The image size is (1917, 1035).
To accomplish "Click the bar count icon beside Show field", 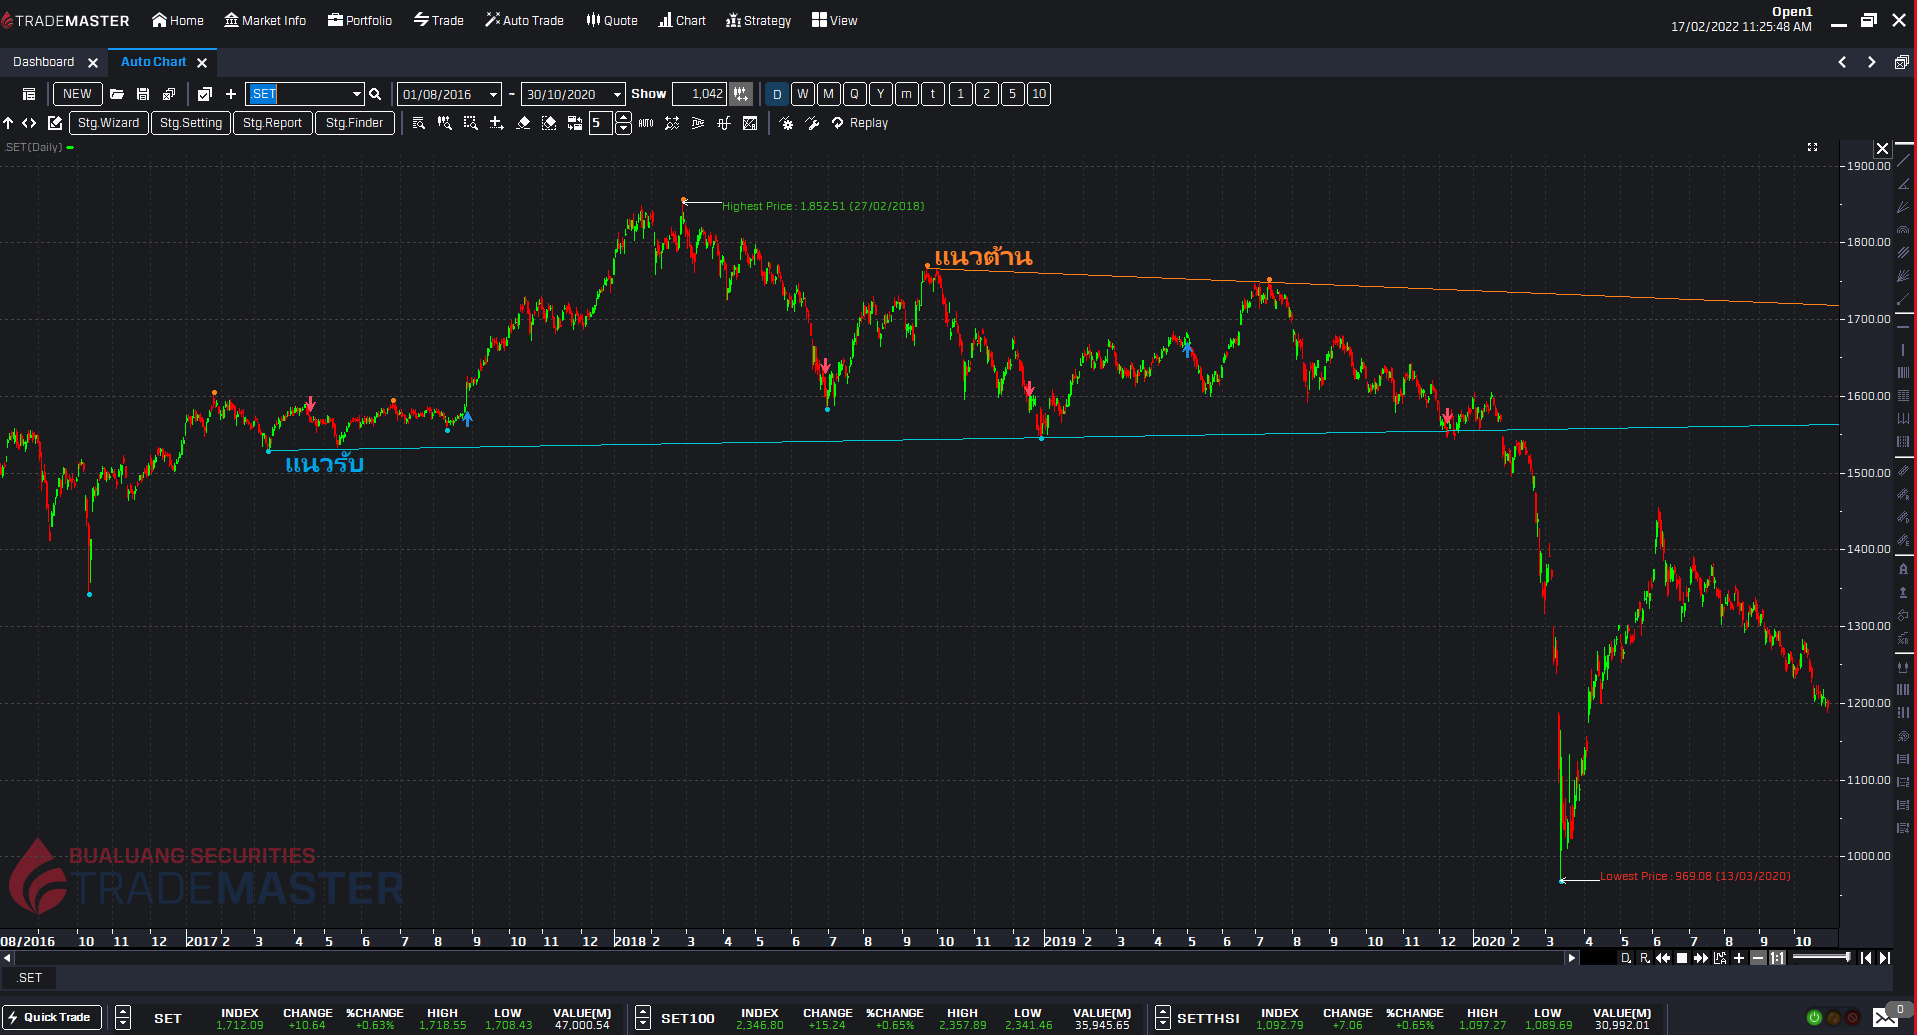I will tap(741, 94).
